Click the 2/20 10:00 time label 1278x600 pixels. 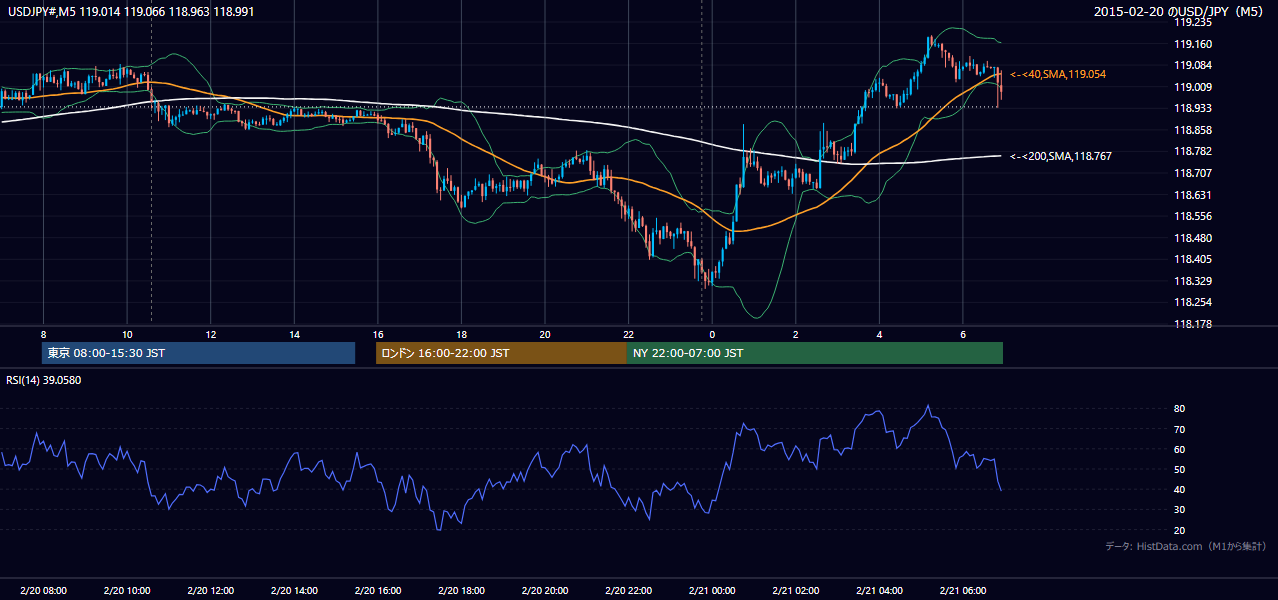127,590
